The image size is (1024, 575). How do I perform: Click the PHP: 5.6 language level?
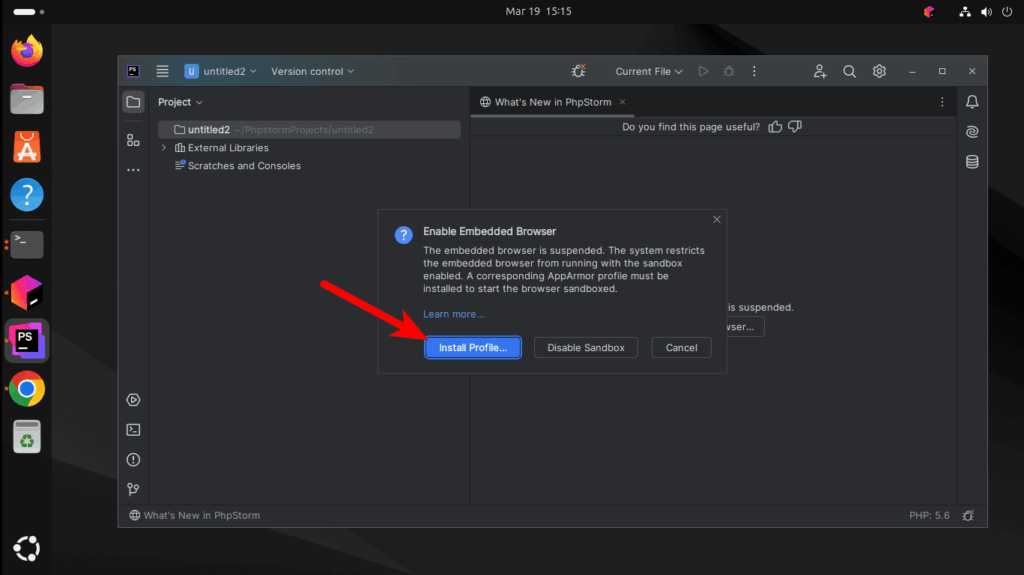click(x=929, y=516)
